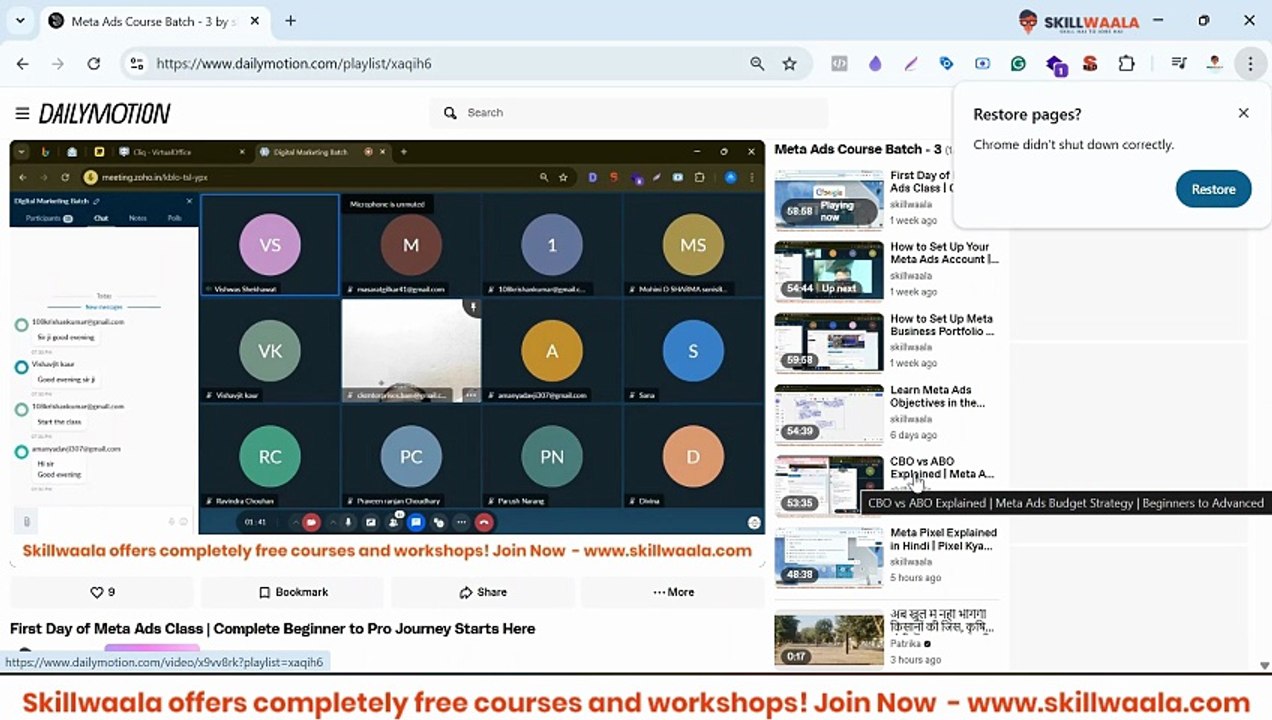
Task: Click the 'Meta Ads Course Batch - 3' playlist heading
Action: 858,149
